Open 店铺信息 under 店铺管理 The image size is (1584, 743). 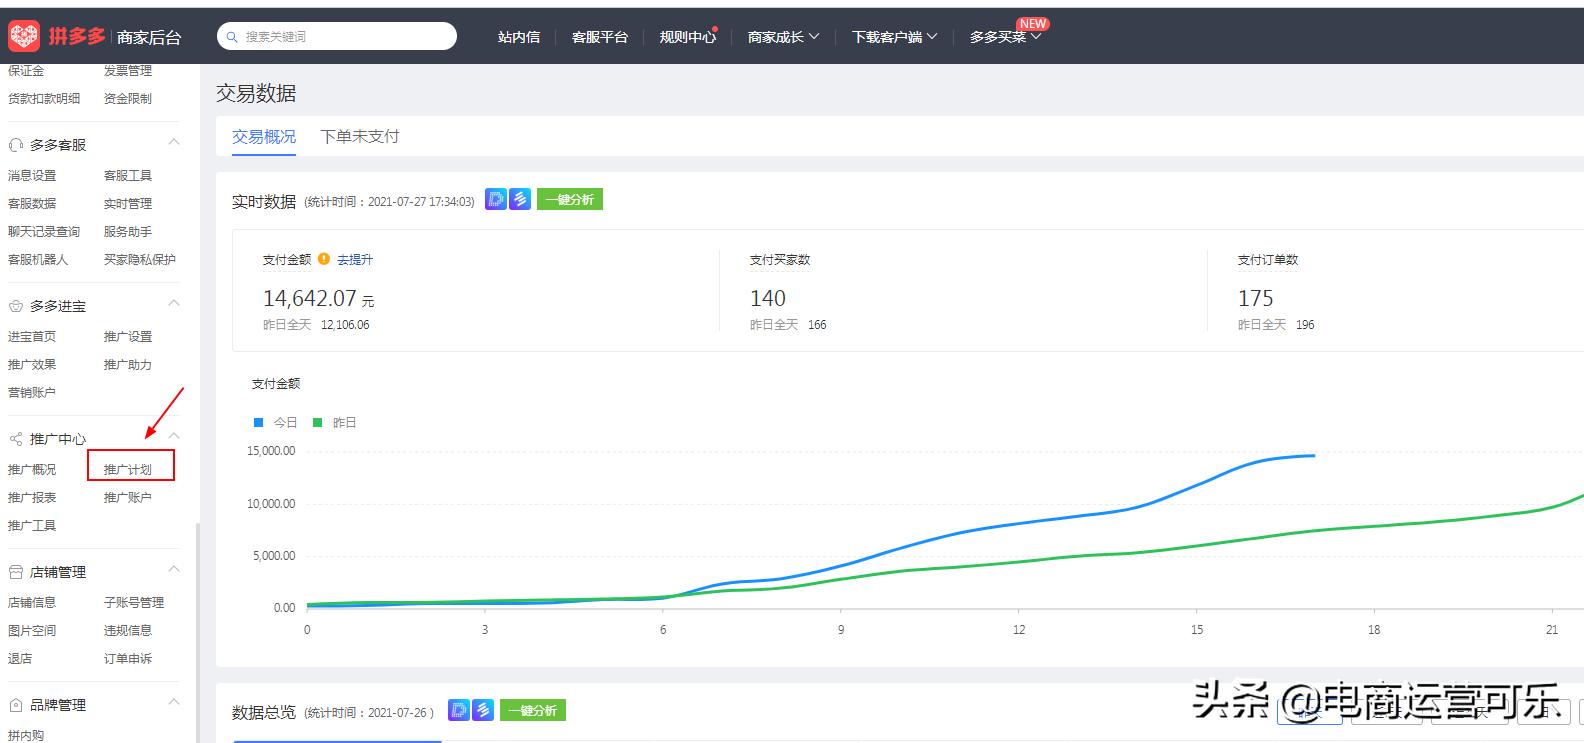pyautogui.click(x=32, y=602)
